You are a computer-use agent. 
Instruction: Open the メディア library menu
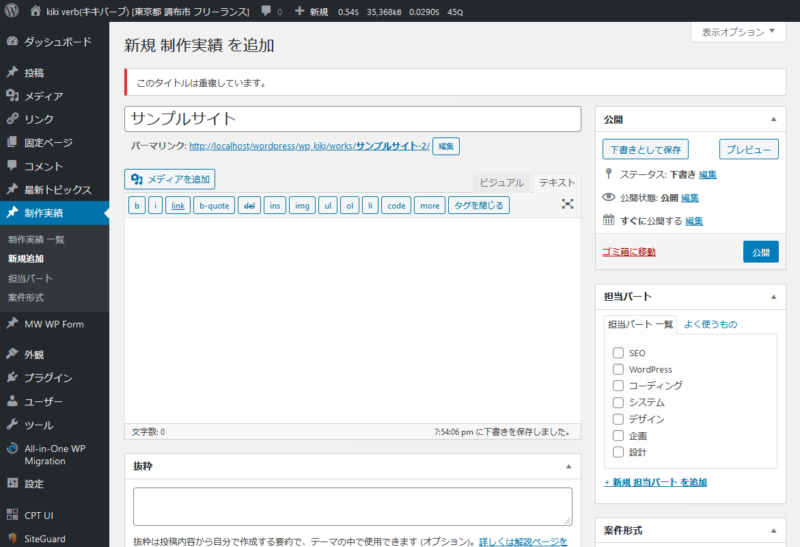pos(43,96)
